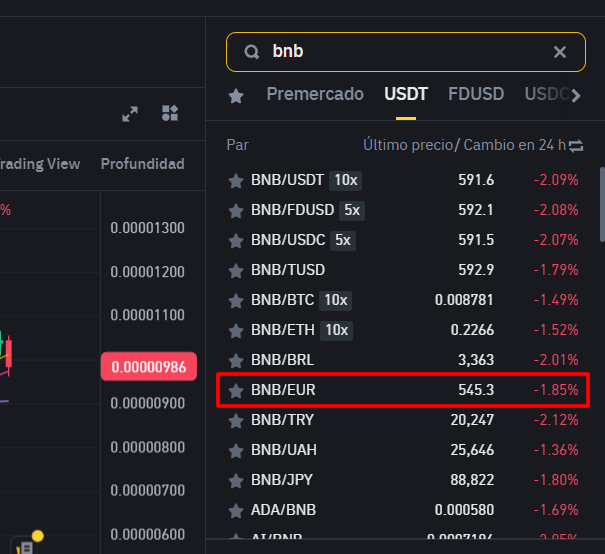The image size is (605, 554).
Task: Switch to the Premercado tab
Action: tap(315, 94)
